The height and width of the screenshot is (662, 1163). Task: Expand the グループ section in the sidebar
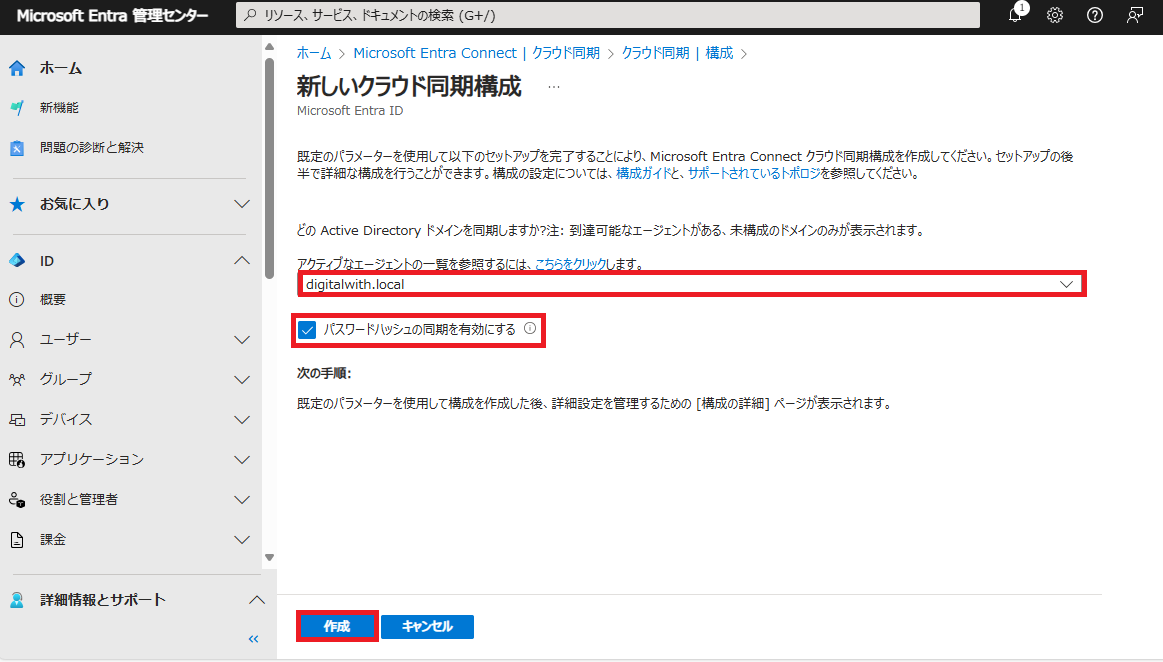tap(242, 379)
